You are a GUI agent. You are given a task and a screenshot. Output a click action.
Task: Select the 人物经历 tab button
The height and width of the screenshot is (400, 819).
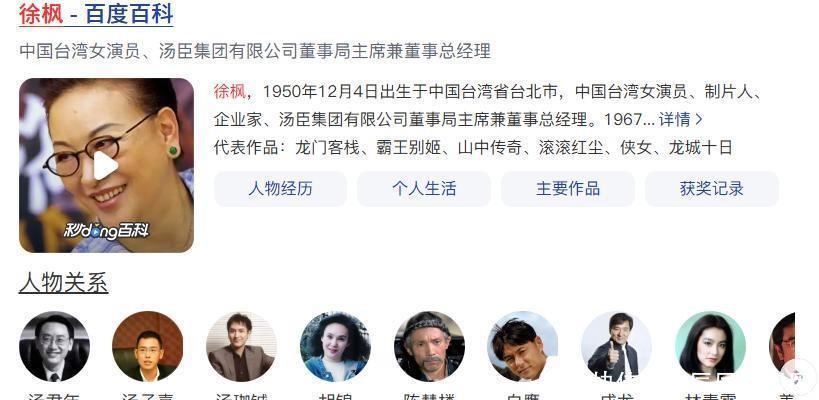(280, 189)
